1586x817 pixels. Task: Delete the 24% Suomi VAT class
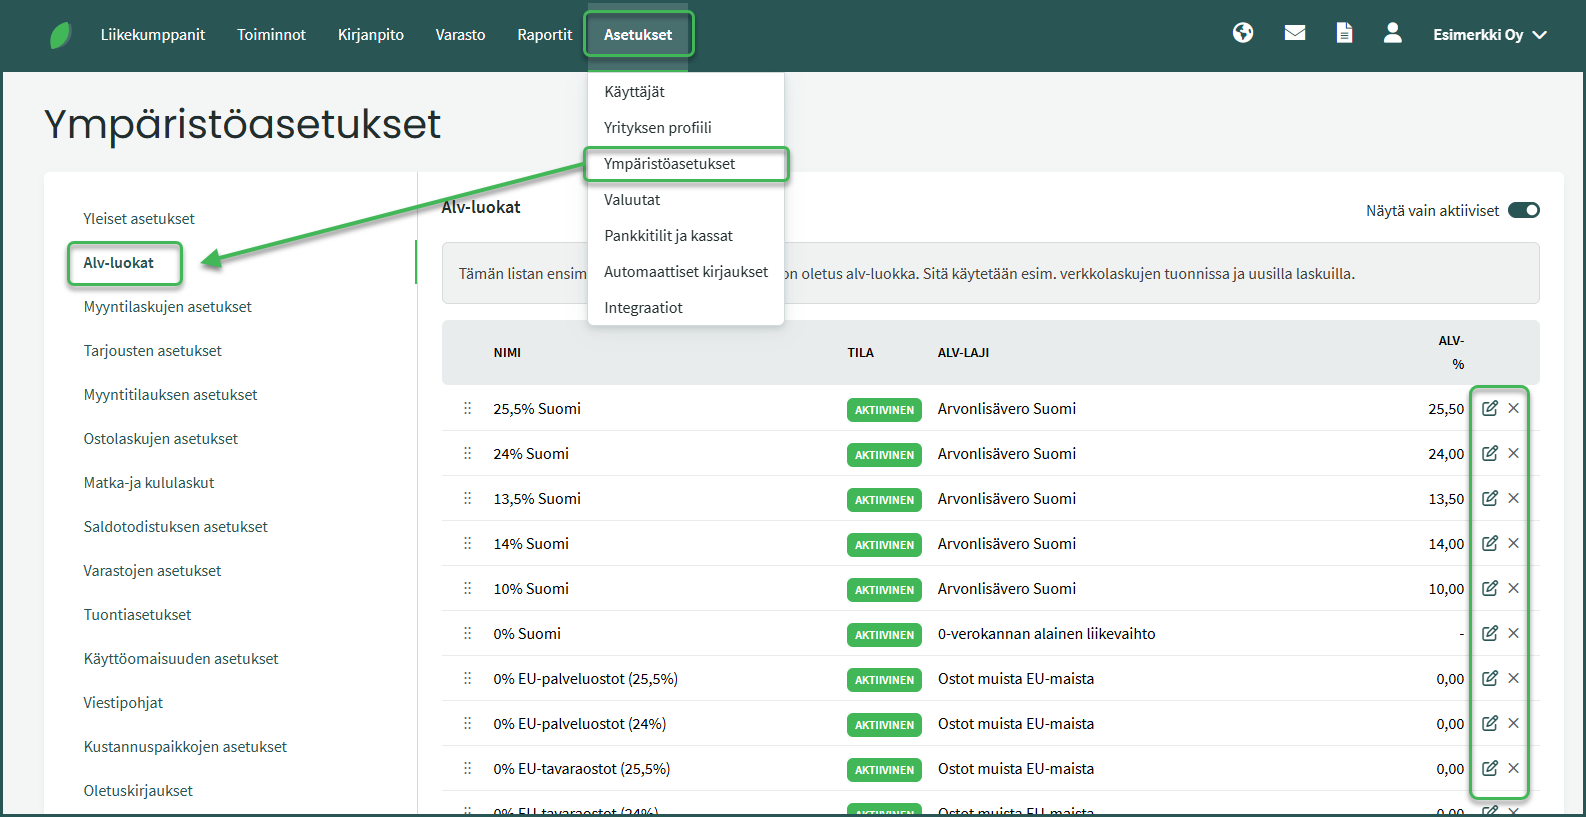(1514, 453)
